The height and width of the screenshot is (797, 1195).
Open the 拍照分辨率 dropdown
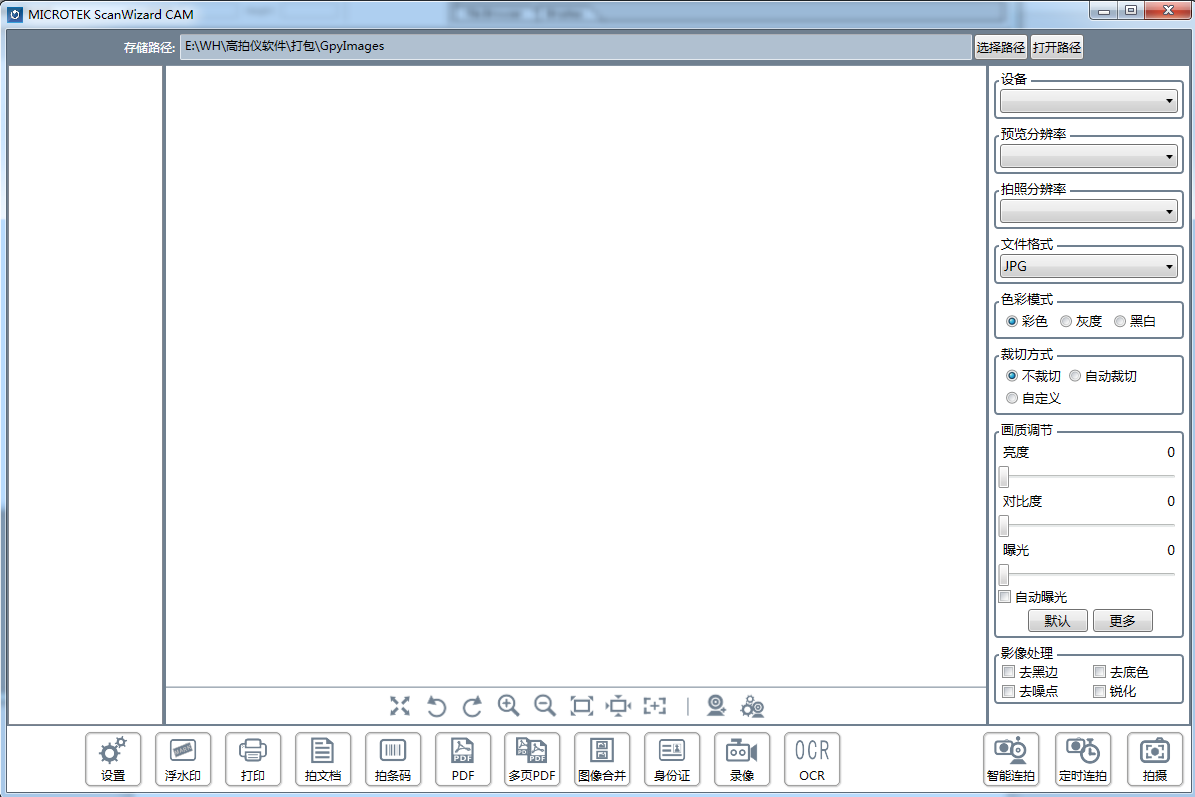coord(1089,212)
